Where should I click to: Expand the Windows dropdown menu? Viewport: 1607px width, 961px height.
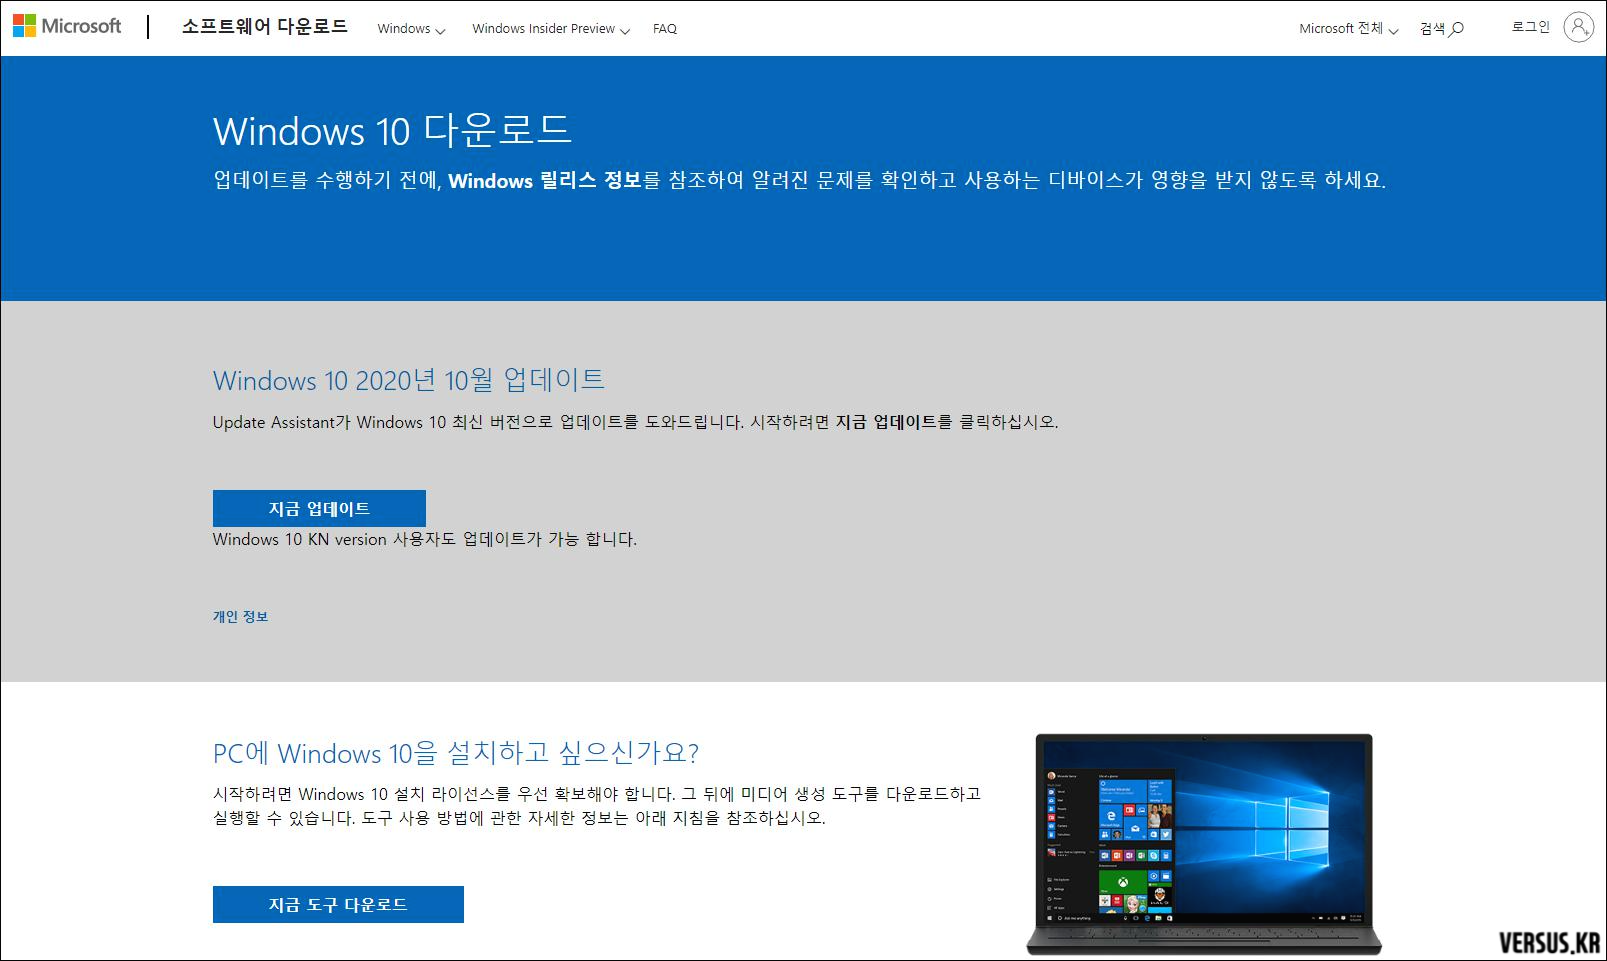click(x=411, y=29)
